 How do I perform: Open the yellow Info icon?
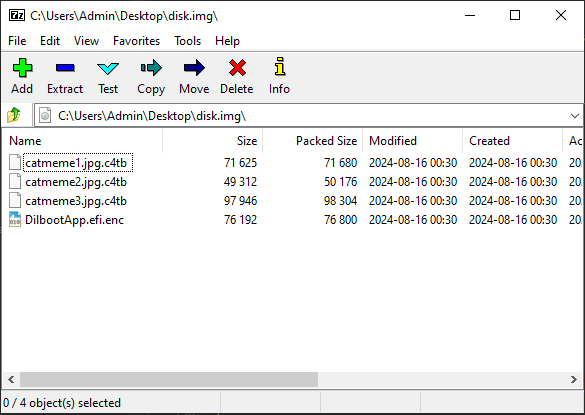(280, 66)
